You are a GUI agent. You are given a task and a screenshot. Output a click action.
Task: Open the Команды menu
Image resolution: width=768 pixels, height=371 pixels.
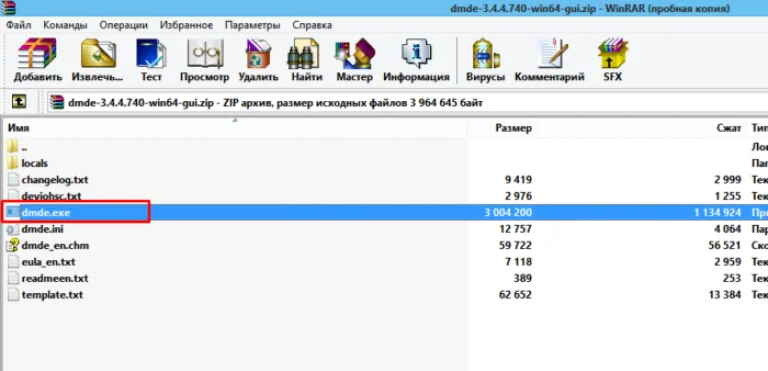[65, 25]
